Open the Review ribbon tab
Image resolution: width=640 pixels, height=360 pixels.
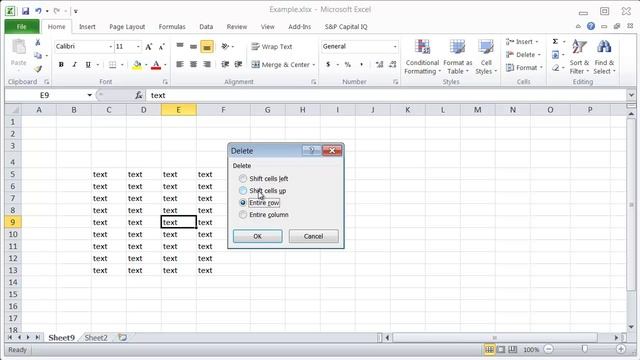click(237, 27)
